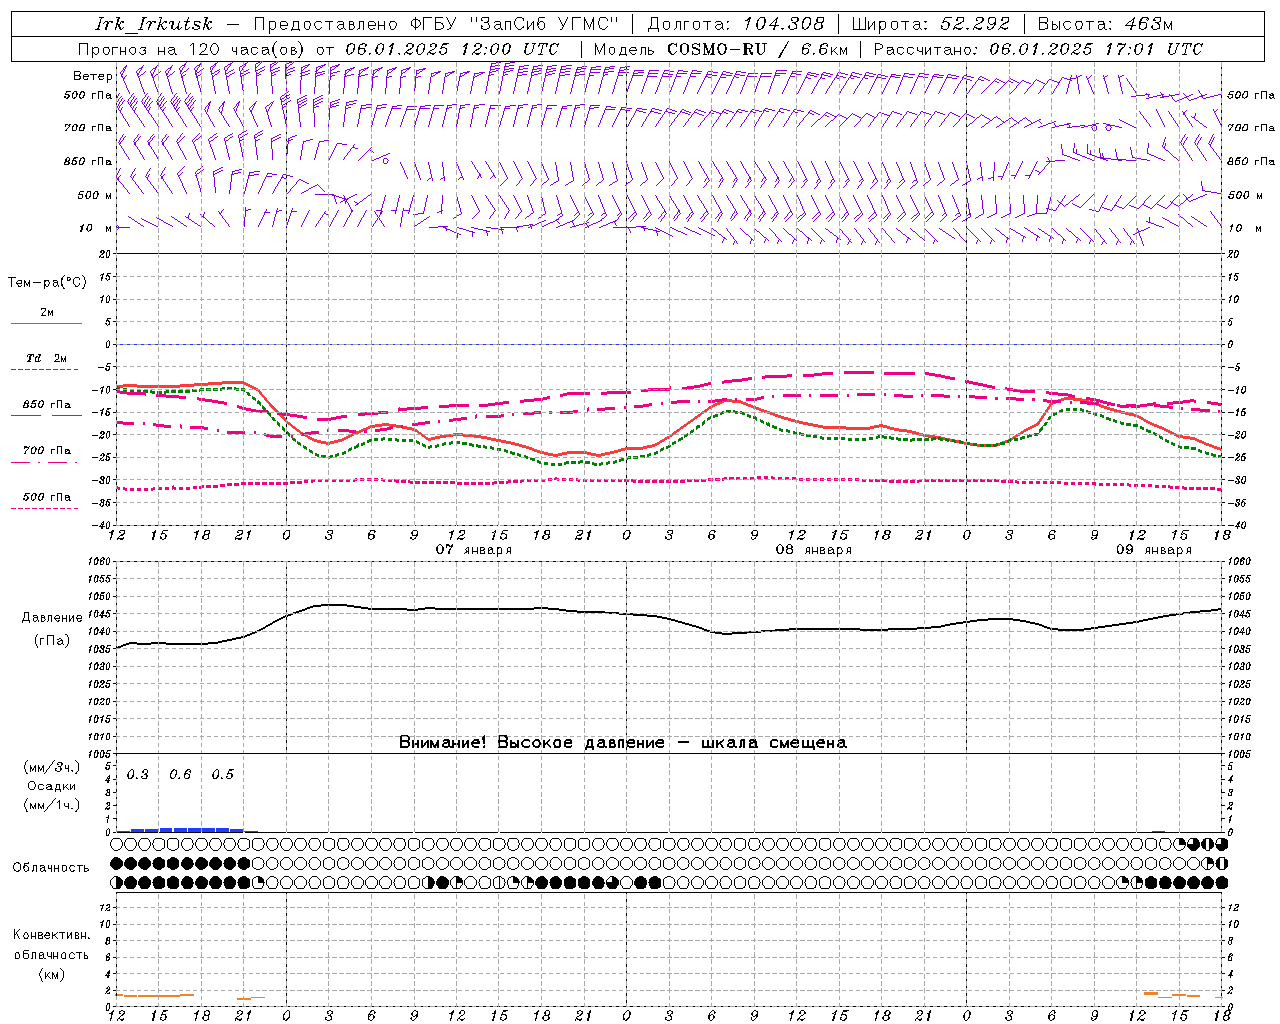
Task: Select the "700 гПа" temperature legend entry
Action: point(46,451)
